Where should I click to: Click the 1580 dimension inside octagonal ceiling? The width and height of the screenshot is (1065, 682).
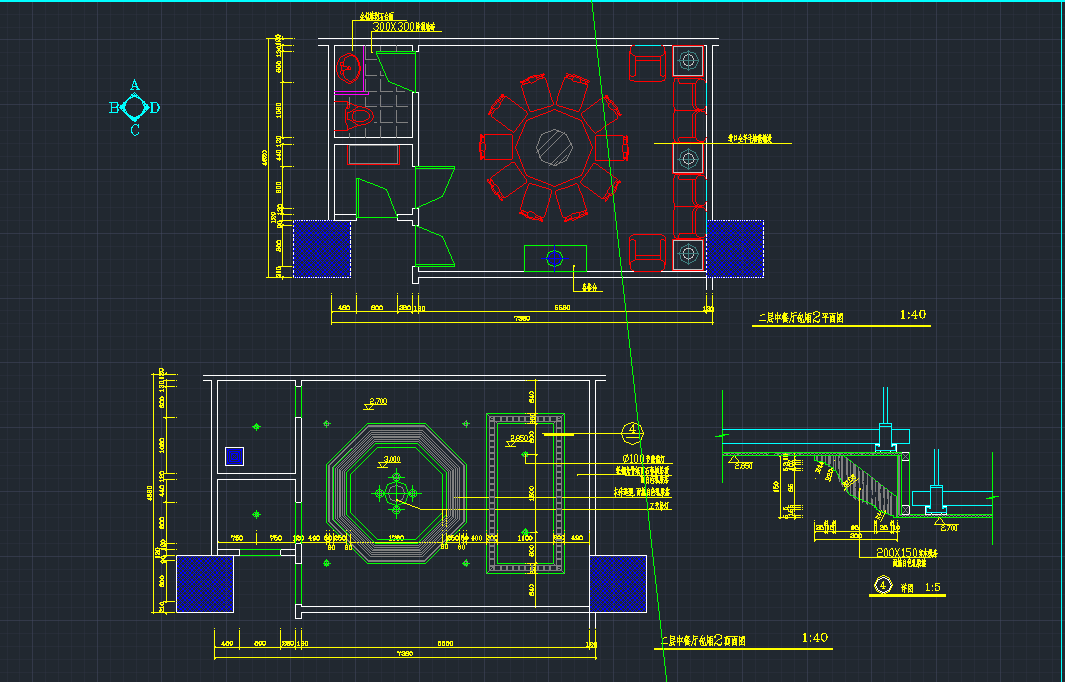pos(396,538)
